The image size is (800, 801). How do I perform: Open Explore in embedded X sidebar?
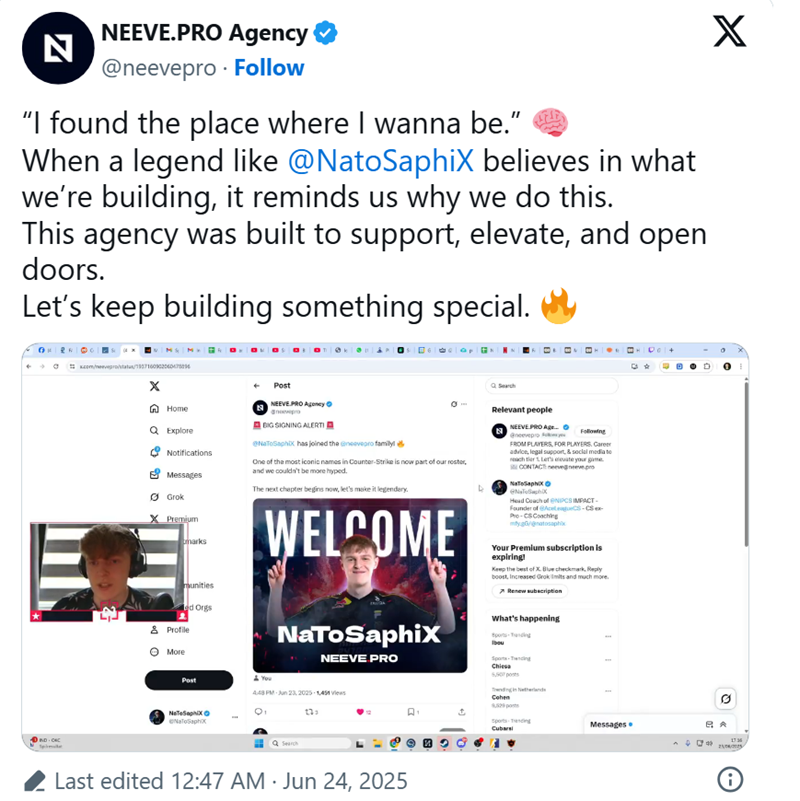(172, 431)
